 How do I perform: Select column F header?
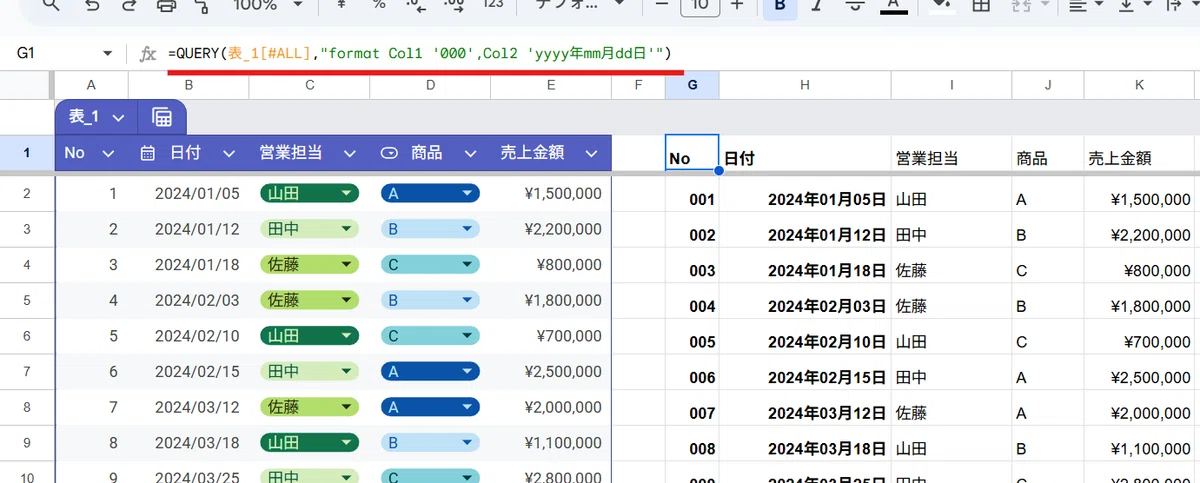[x=638, y=85]
